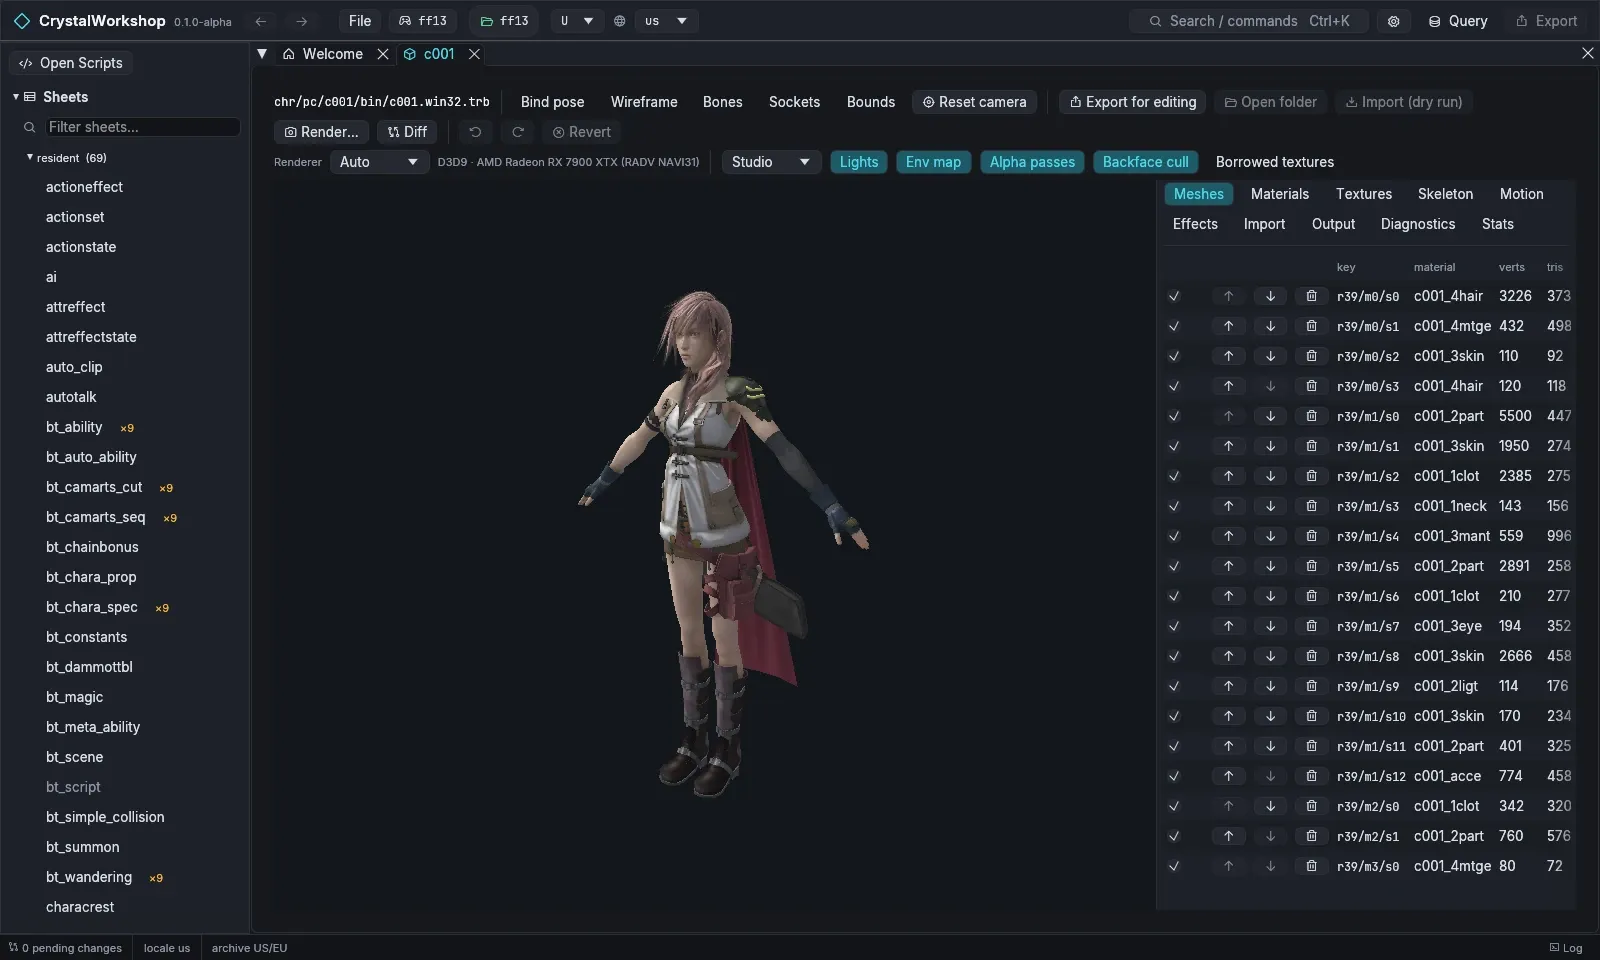Viewport: 1600px width, 960px height.
Task: Switch to the Materials tab
Action: [x=1280, y=194]
